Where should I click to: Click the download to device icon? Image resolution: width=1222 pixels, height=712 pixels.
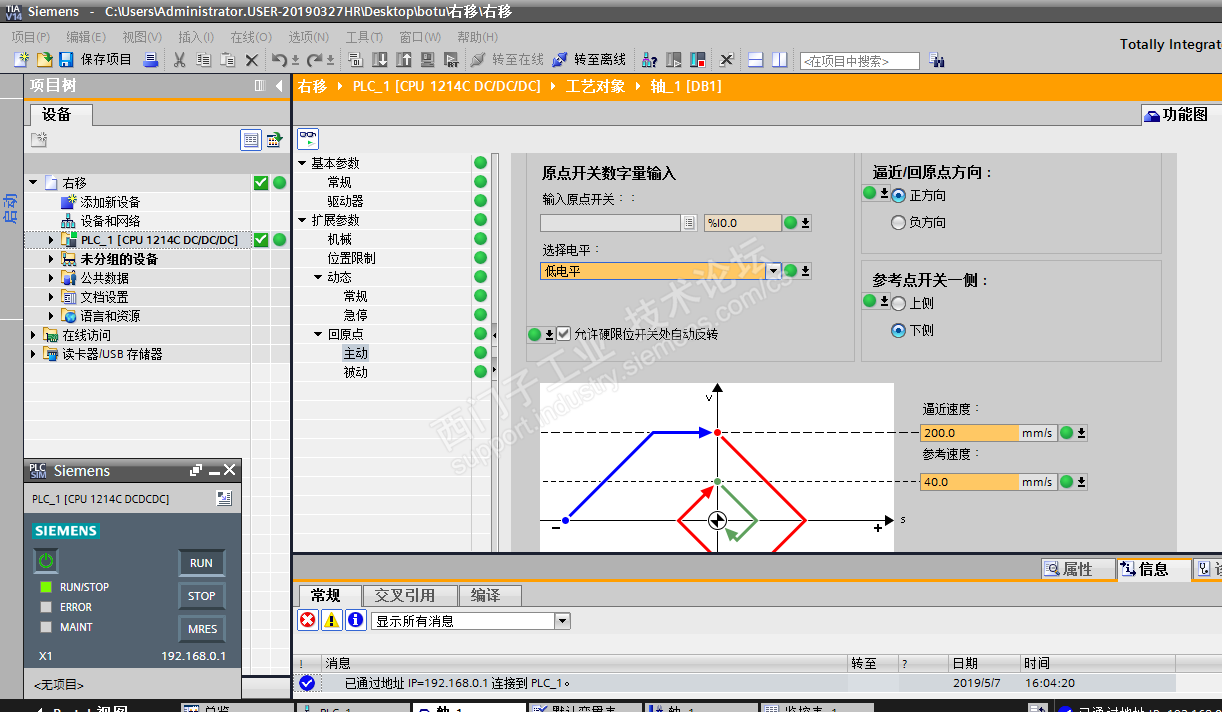(x=381, y=60)
